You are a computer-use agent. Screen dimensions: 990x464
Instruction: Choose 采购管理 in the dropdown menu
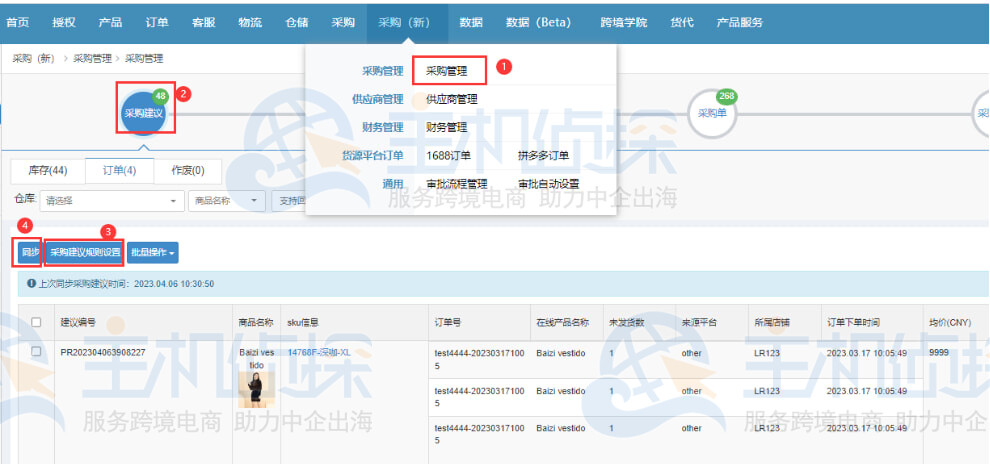tap(447, 71)
